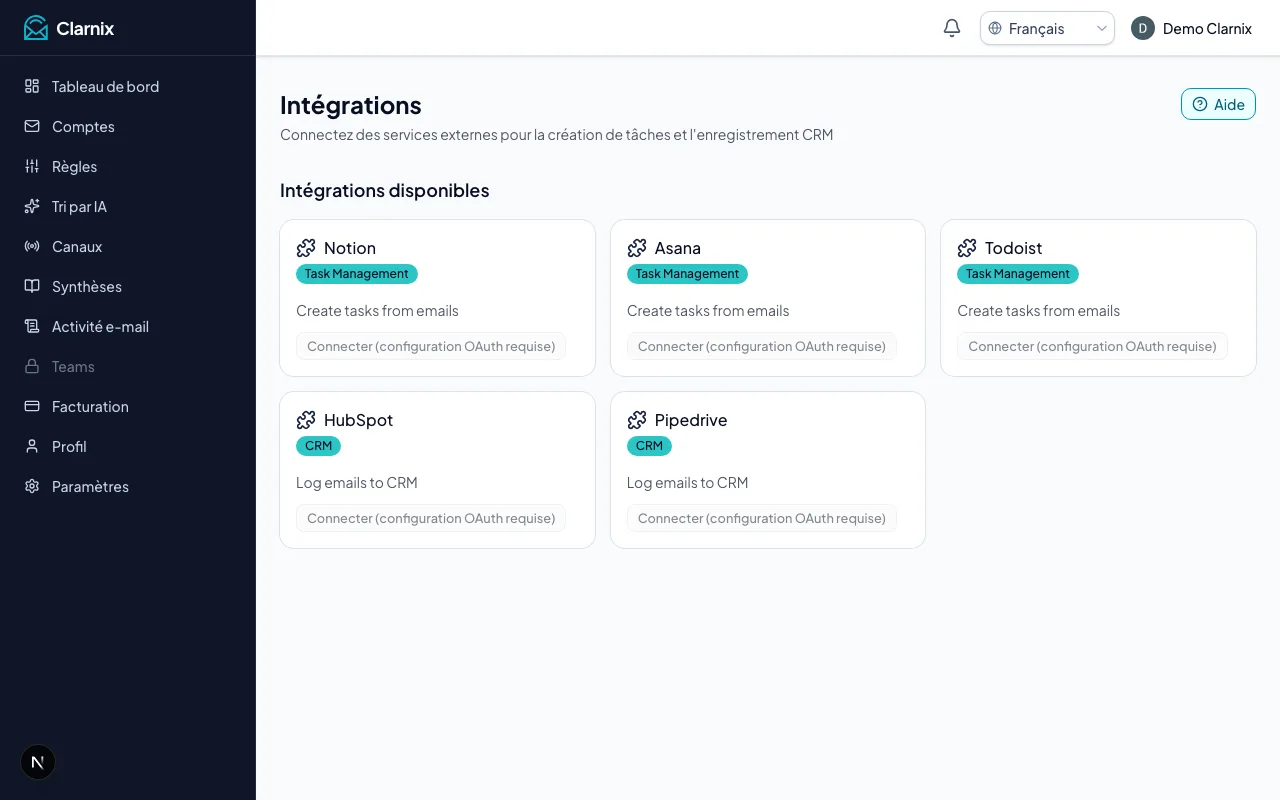
Task: Connect Notion via the Connecter button
Action: click(x=431, y=346)
